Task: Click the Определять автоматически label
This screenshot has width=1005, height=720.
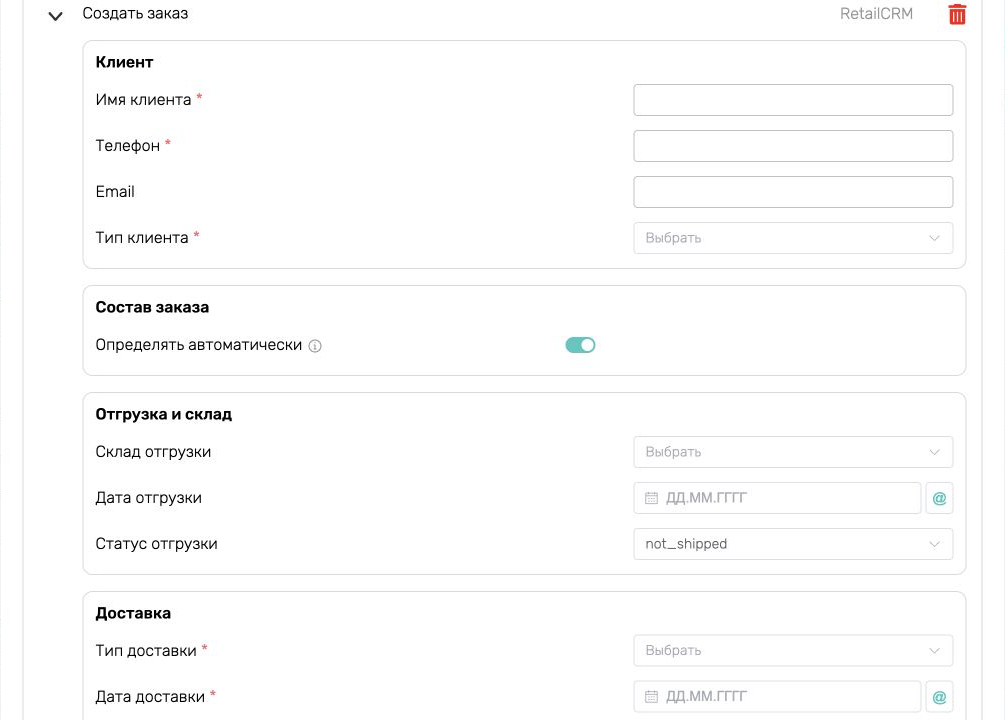Action: [x=199, y=345]
